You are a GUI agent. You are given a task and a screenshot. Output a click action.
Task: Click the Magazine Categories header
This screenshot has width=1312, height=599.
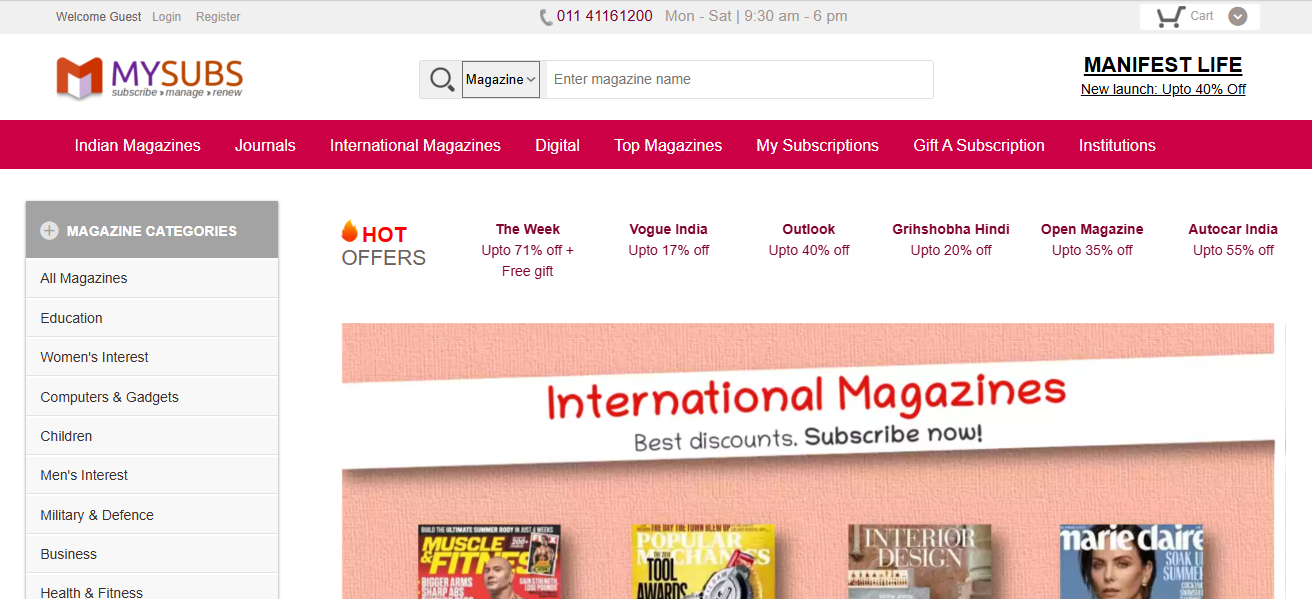[x=152, y=230]
